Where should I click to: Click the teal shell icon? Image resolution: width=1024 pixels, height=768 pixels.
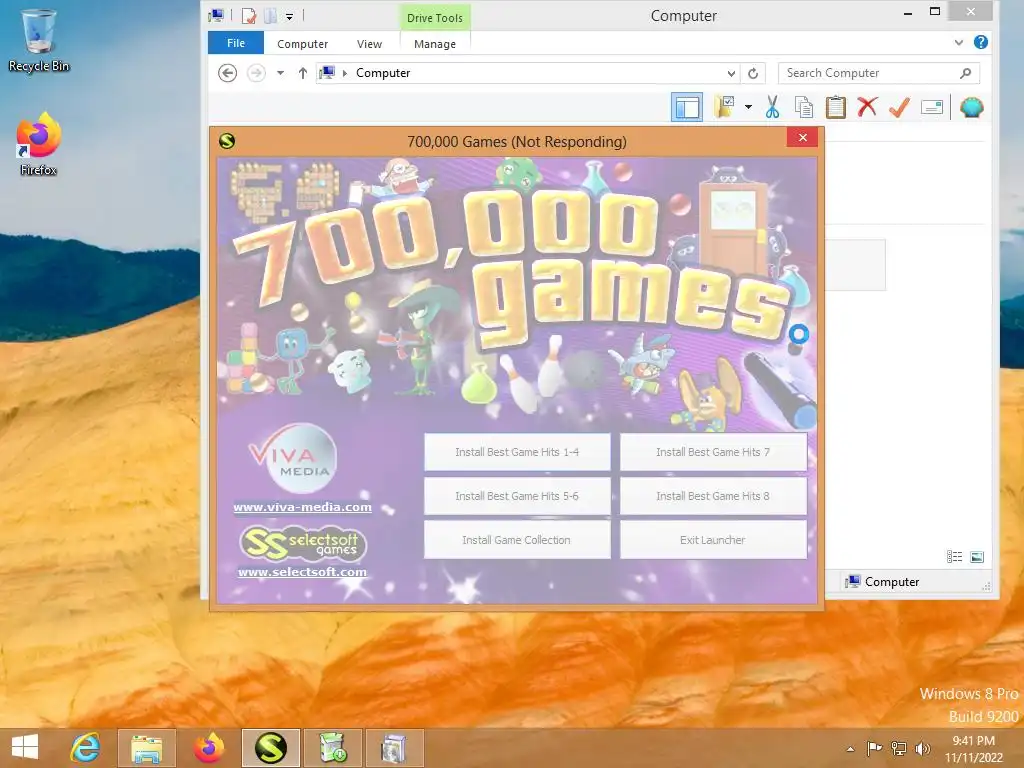[x=972, y=107]
